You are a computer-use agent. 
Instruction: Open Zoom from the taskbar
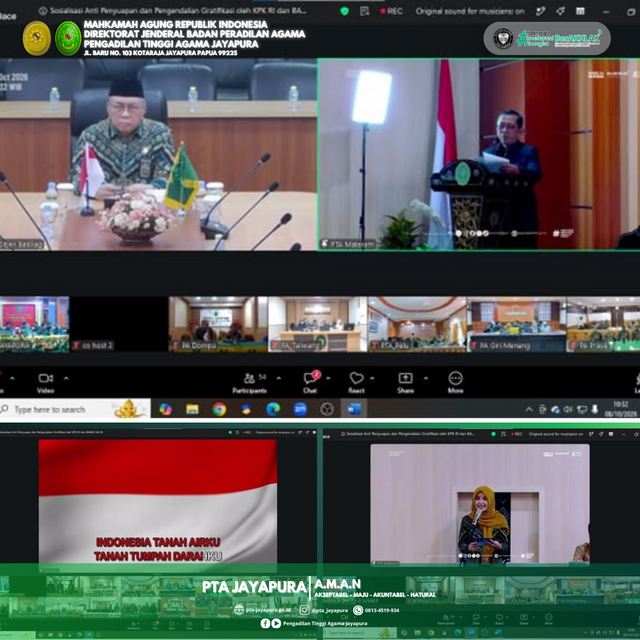300,409
